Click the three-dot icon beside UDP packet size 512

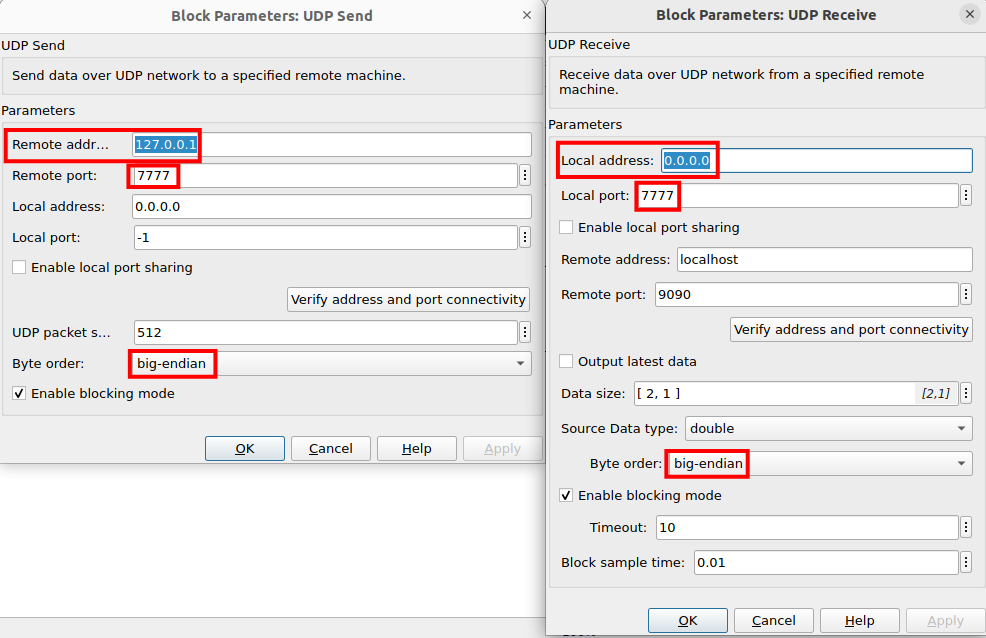(x=525, y=332)
